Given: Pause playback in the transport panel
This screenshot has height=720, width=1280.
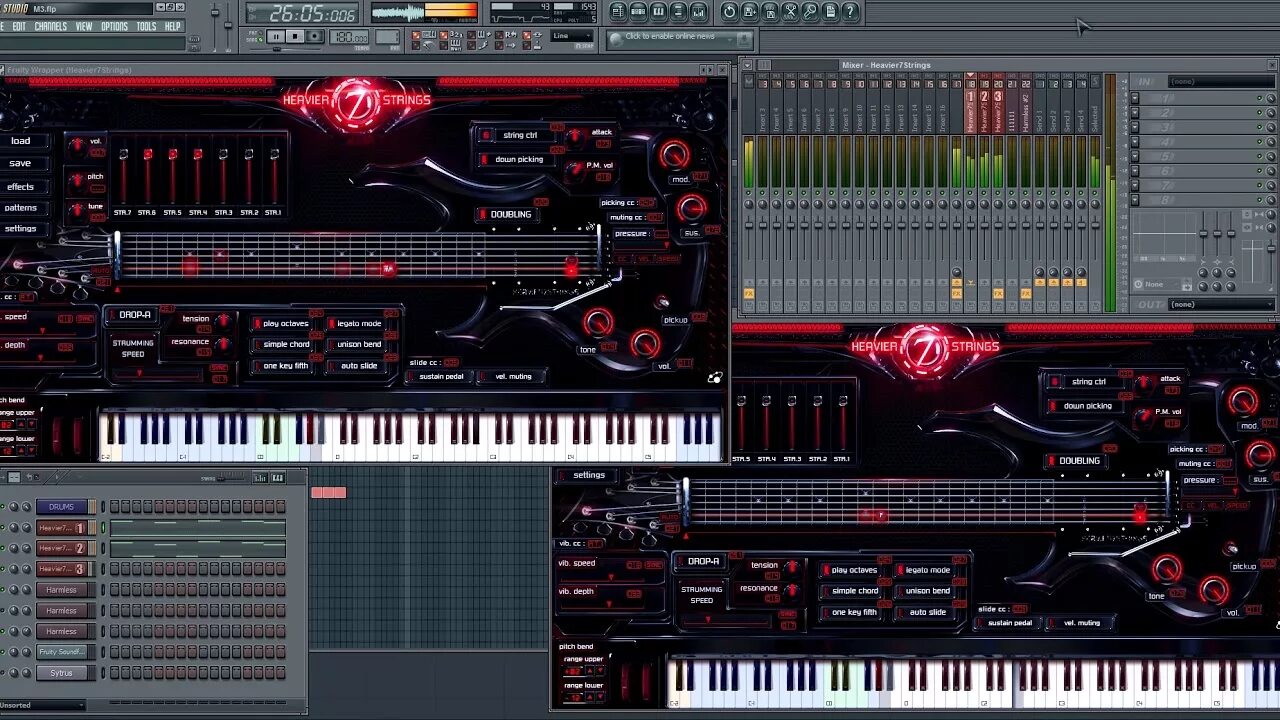Looking at the screenshot, I should (275, 37).
